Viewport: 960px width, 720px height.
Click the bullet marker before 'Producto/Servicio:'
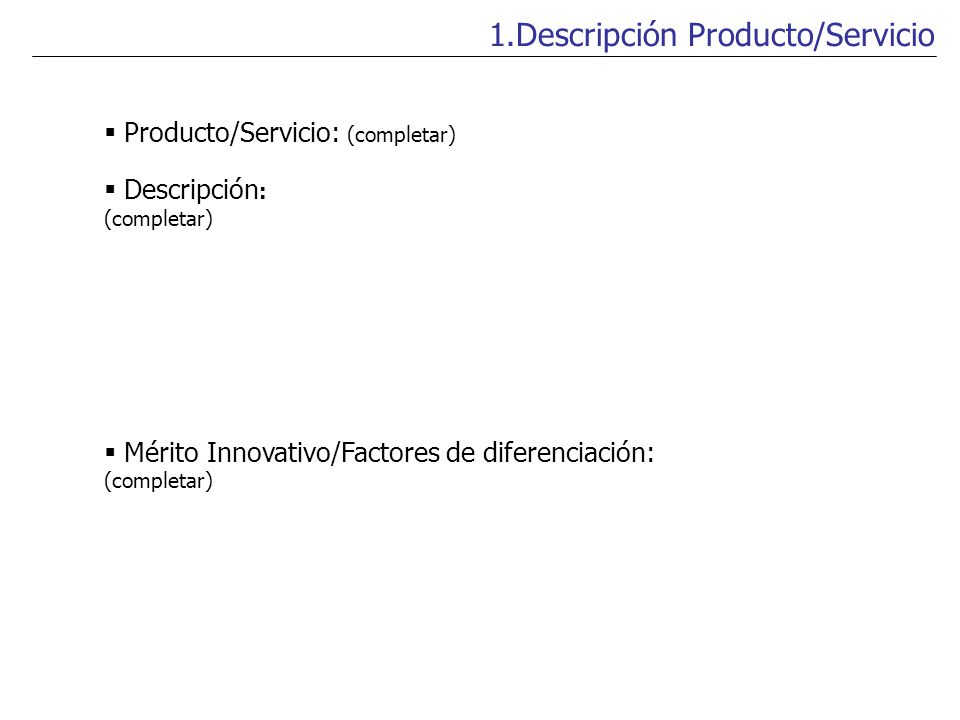pyautogui.click(x=110, y=132)
